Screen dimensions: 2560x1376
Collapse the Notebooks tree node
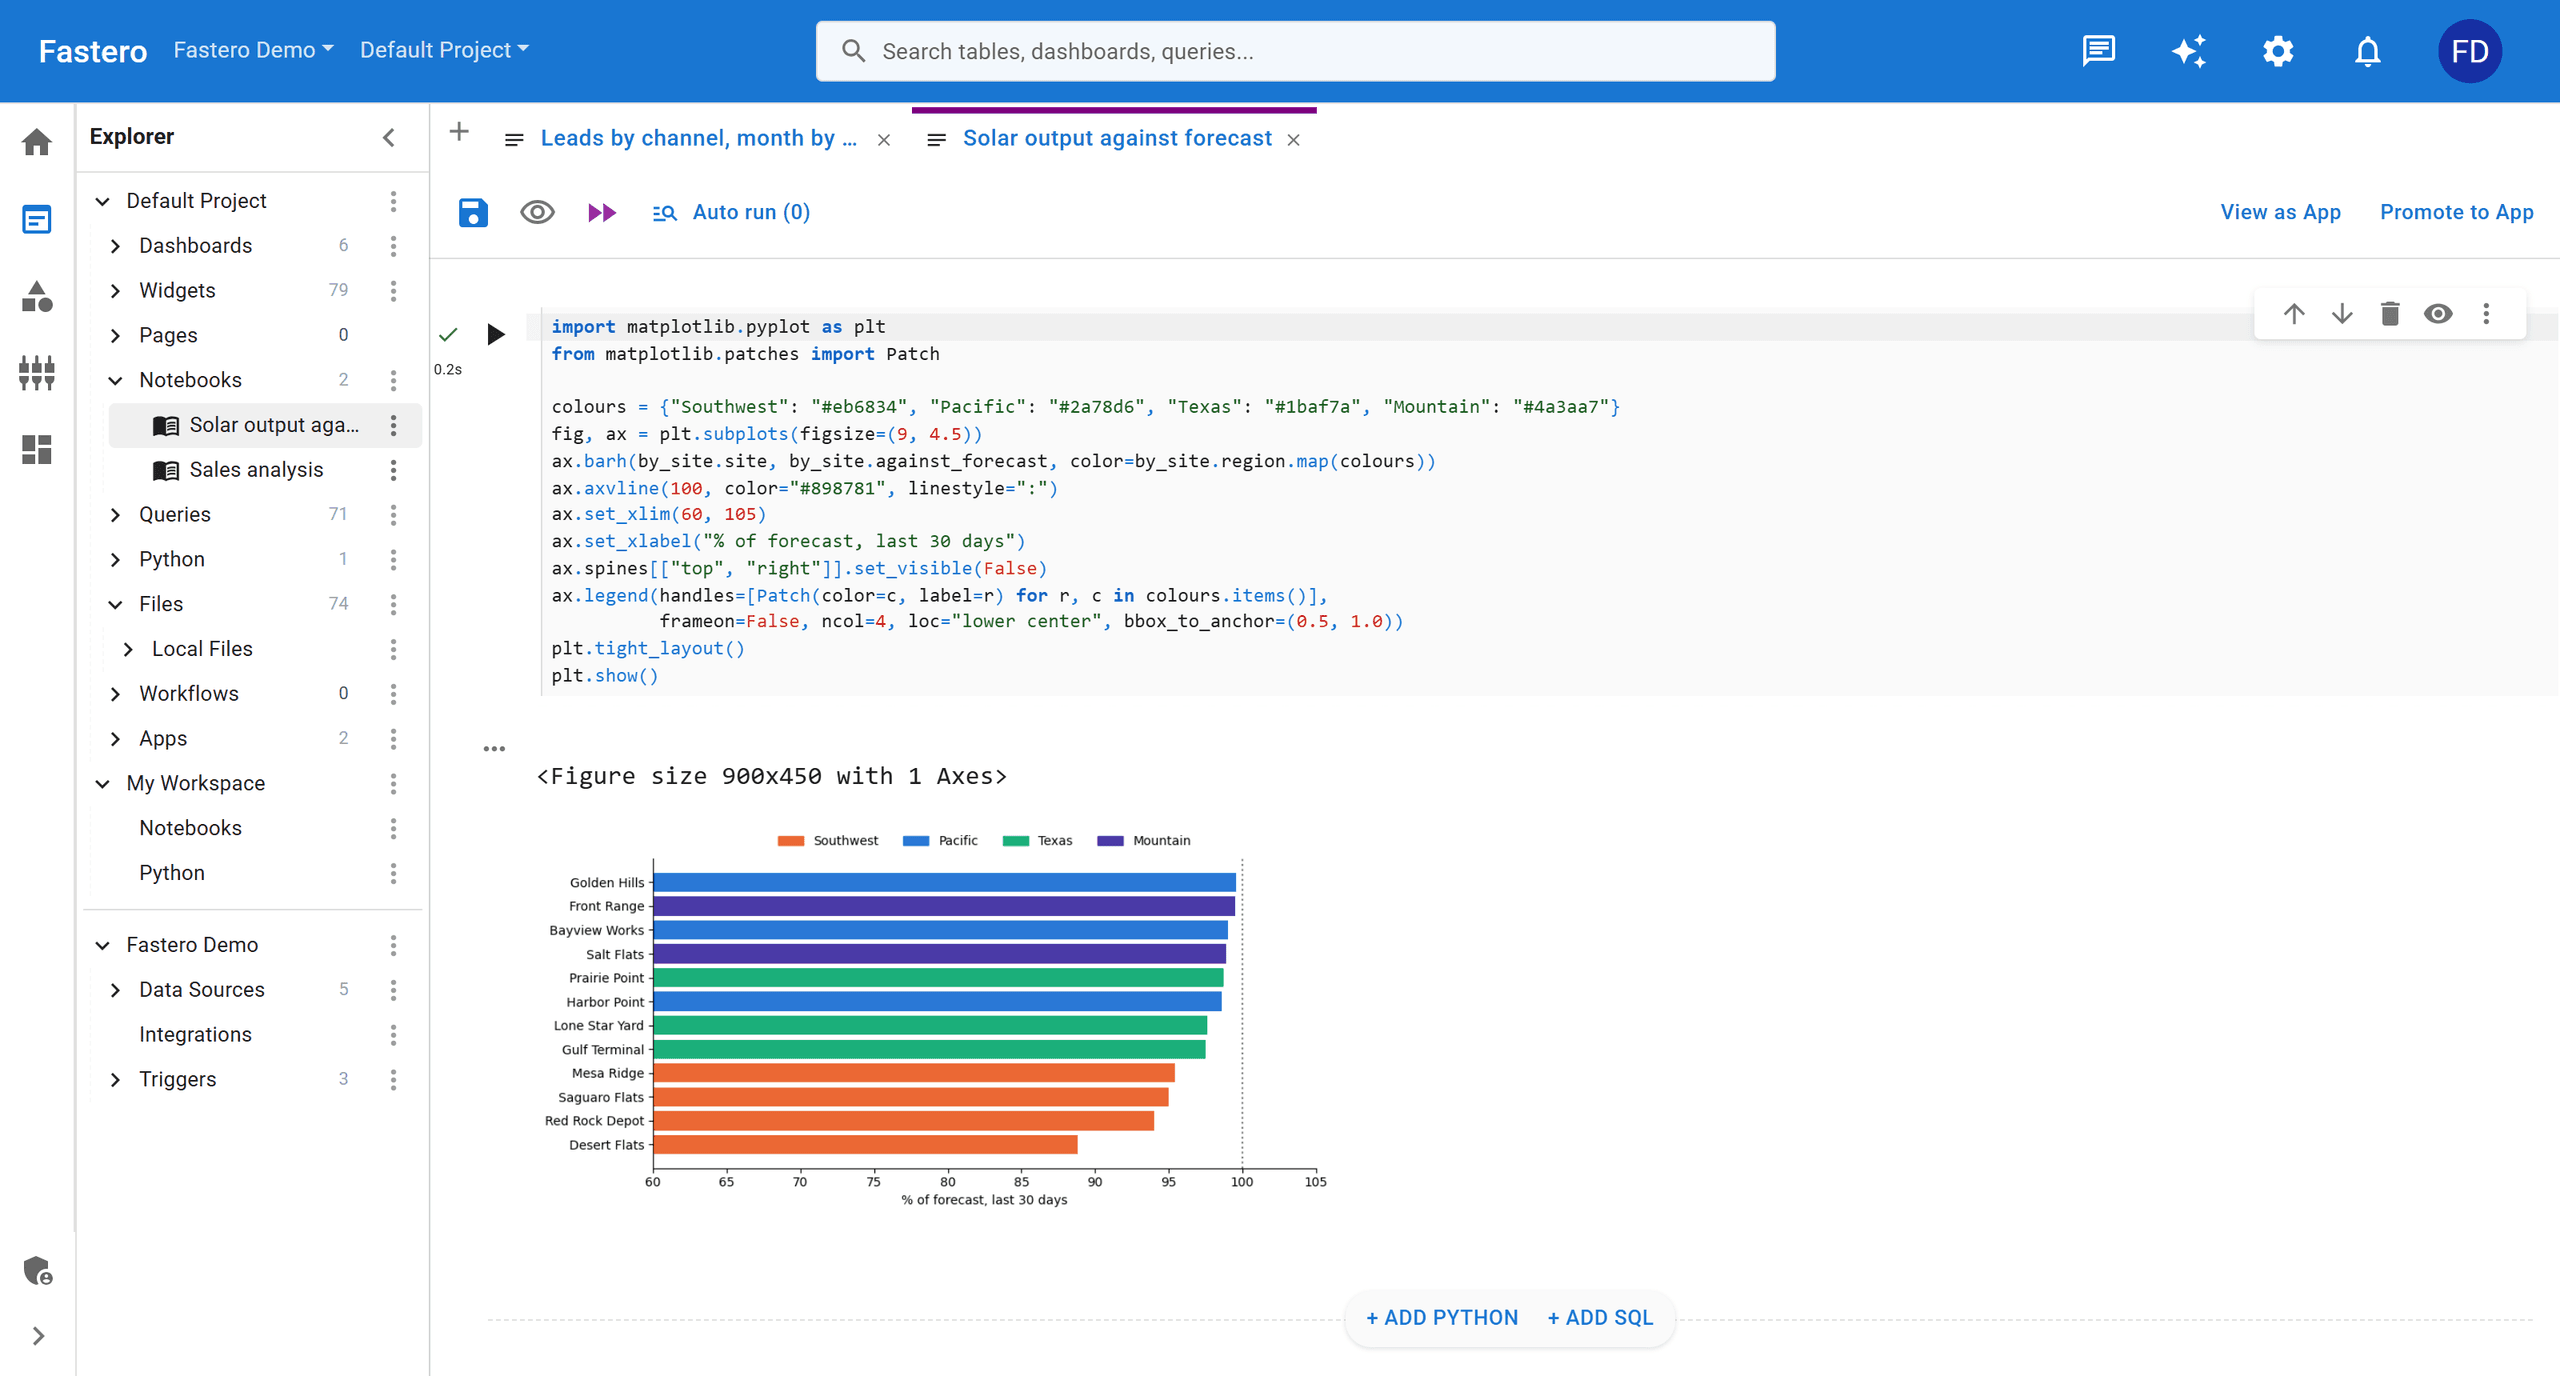click(115, 380)
